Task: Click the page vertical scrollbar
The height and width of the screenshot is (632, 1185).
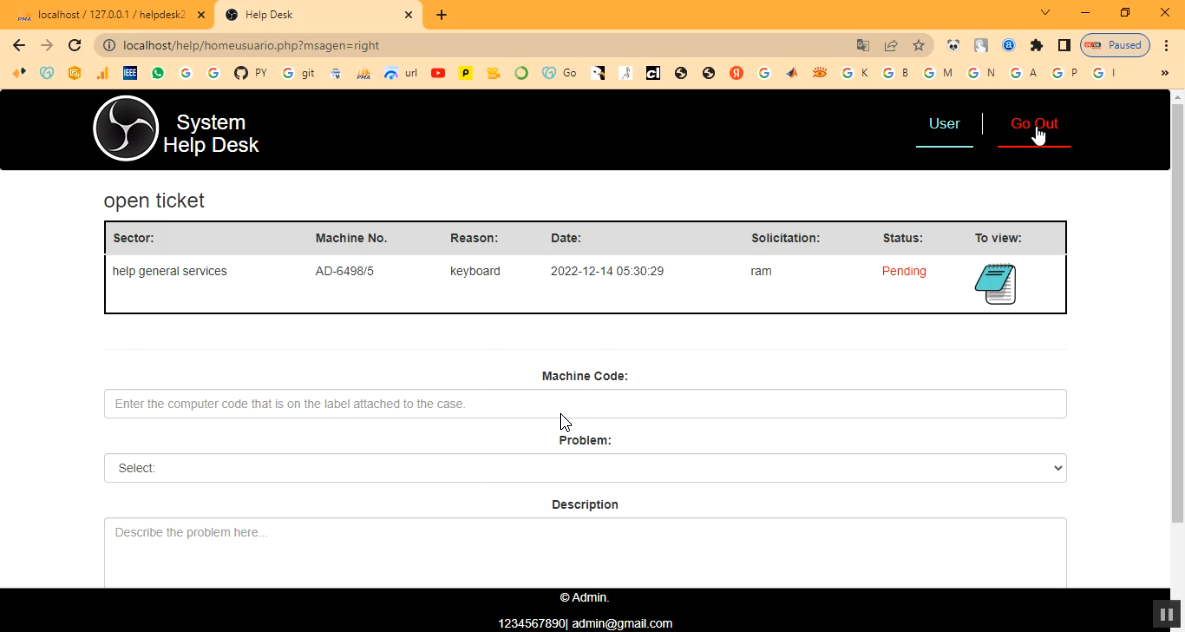Action: [1177, 314]
